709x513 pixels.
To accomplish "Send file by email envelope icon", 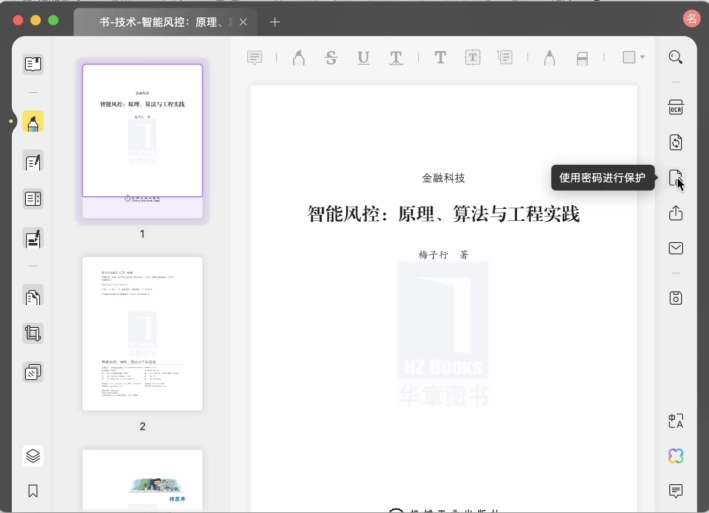I will tap(676, 248).
